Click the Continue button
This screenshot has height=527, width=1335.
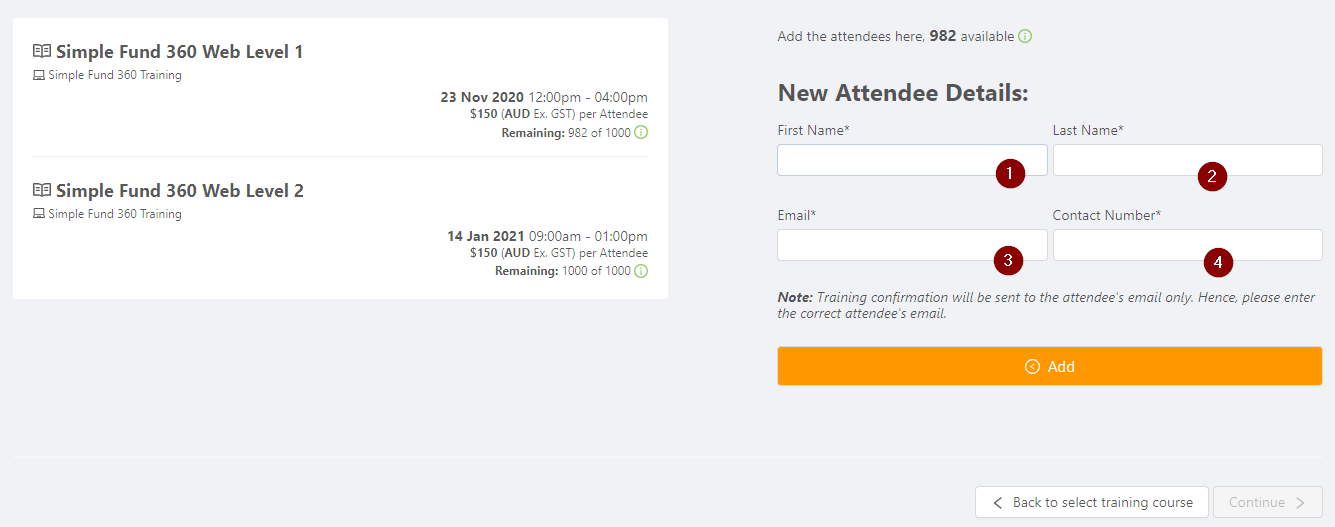[x=1268, y=502]
